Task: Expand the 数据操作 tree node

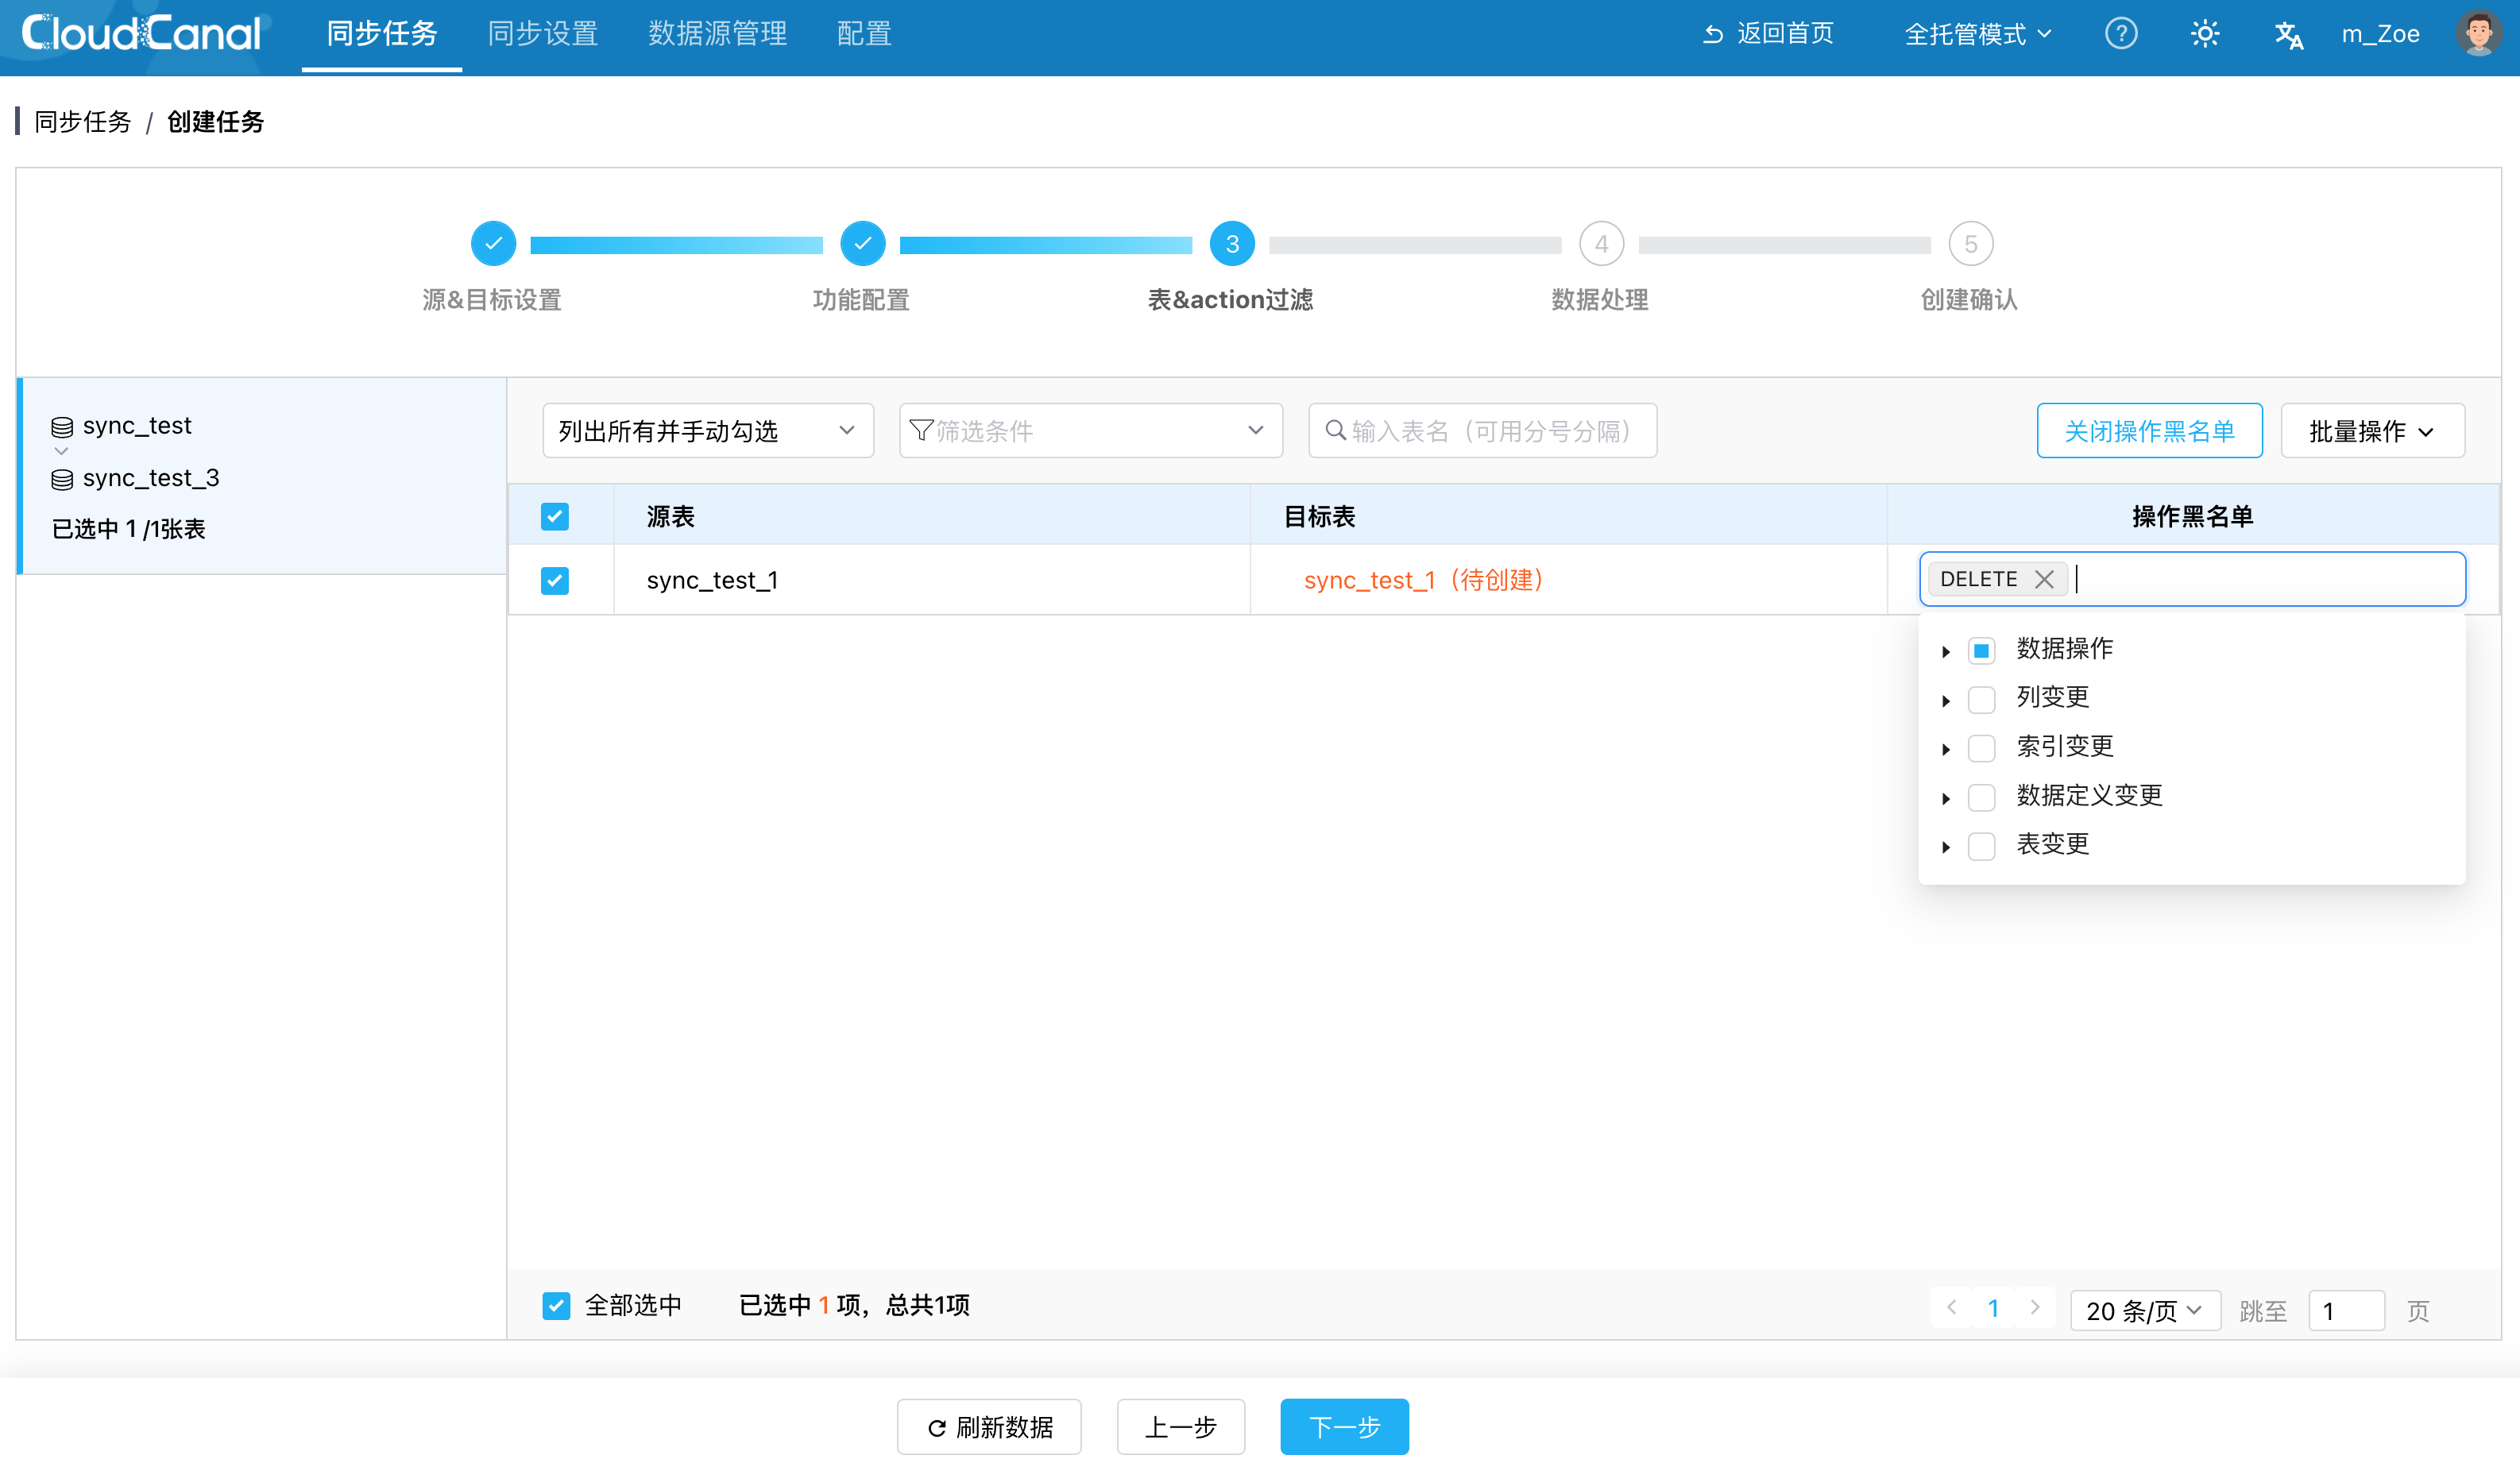Action: tap(1946, 651)
